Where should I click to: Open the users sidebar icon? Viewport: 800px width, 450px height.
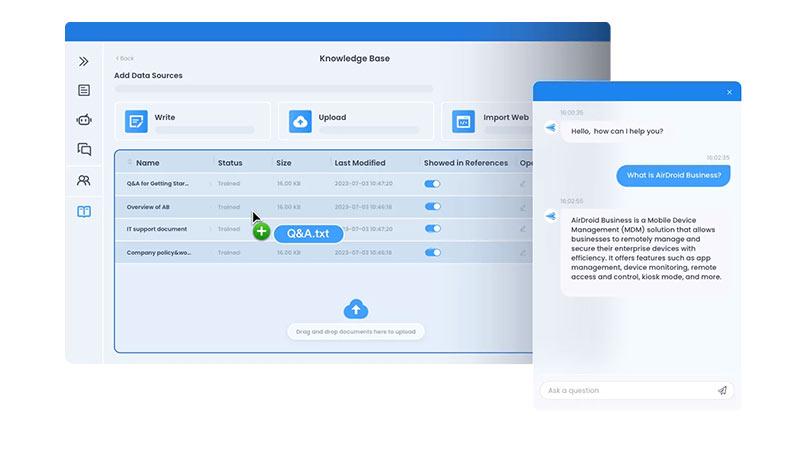click(84, 180)
